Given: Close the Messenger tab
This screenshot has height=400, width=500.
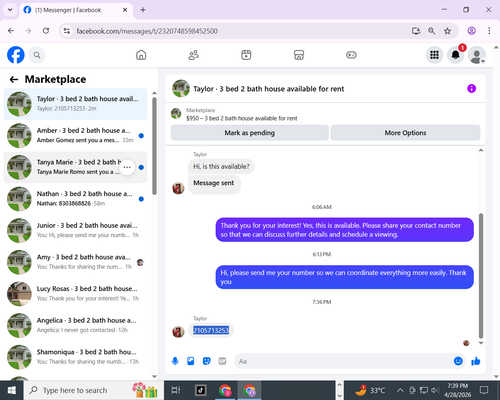Looking at the screenshot, I should point(125,10).
